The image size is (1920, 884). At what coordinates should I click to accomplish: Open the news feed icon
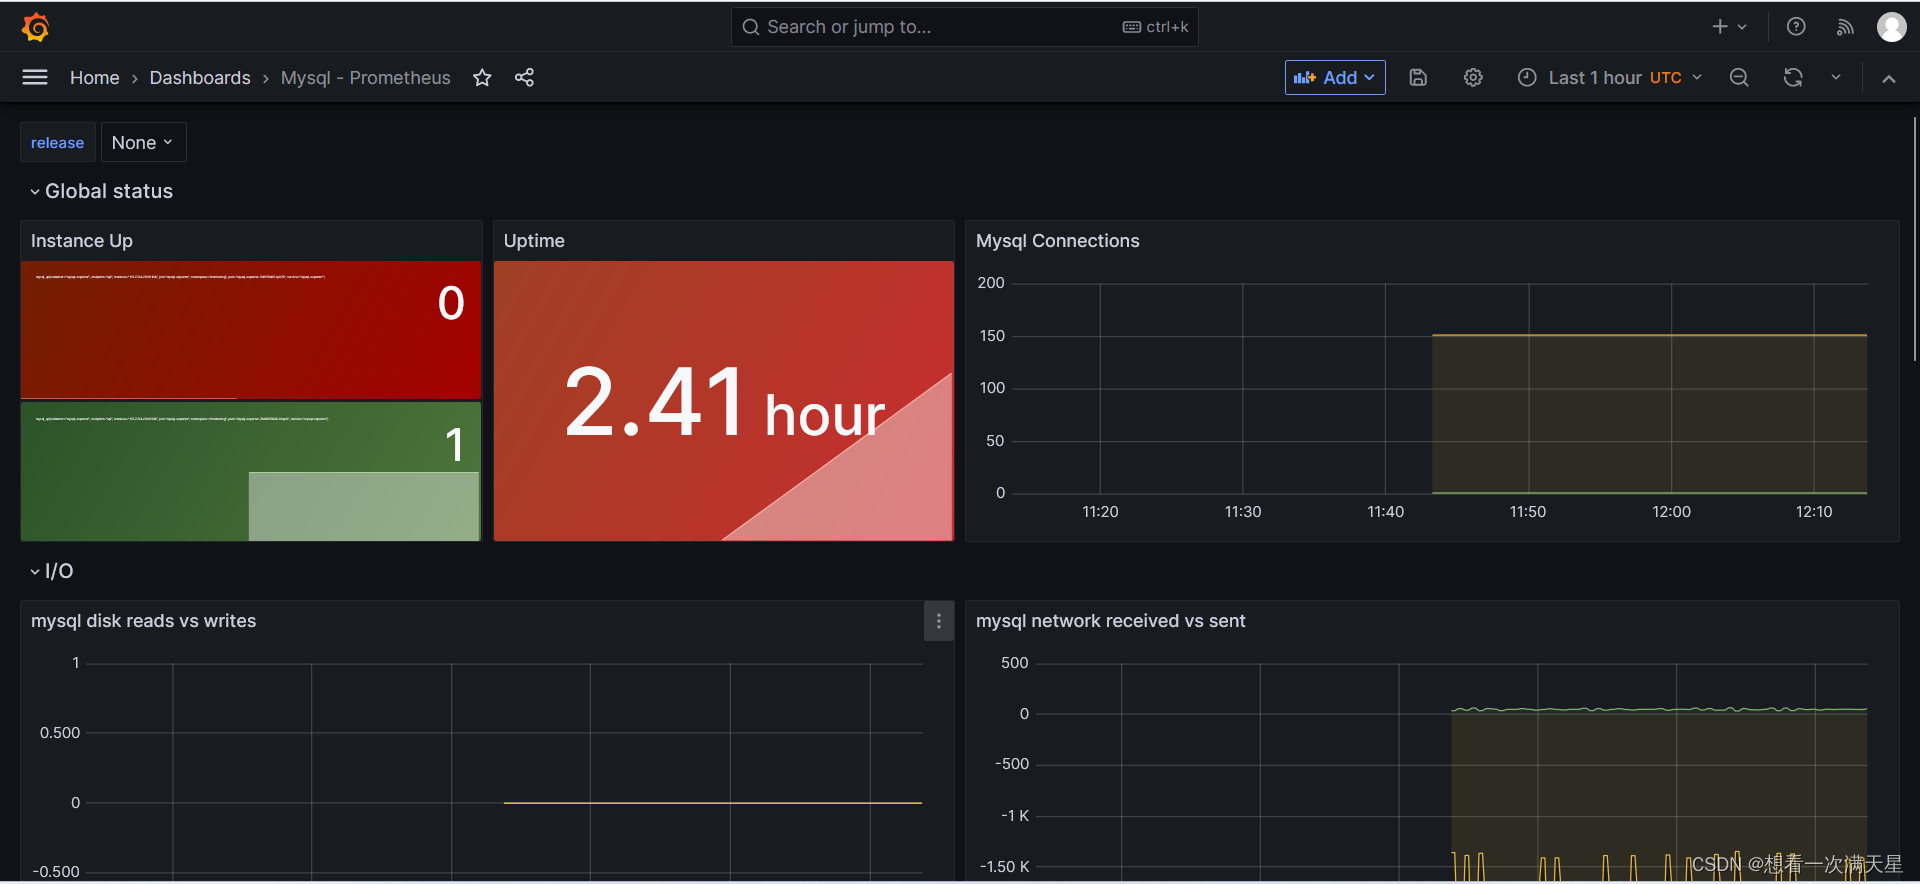coord(1845,27)
